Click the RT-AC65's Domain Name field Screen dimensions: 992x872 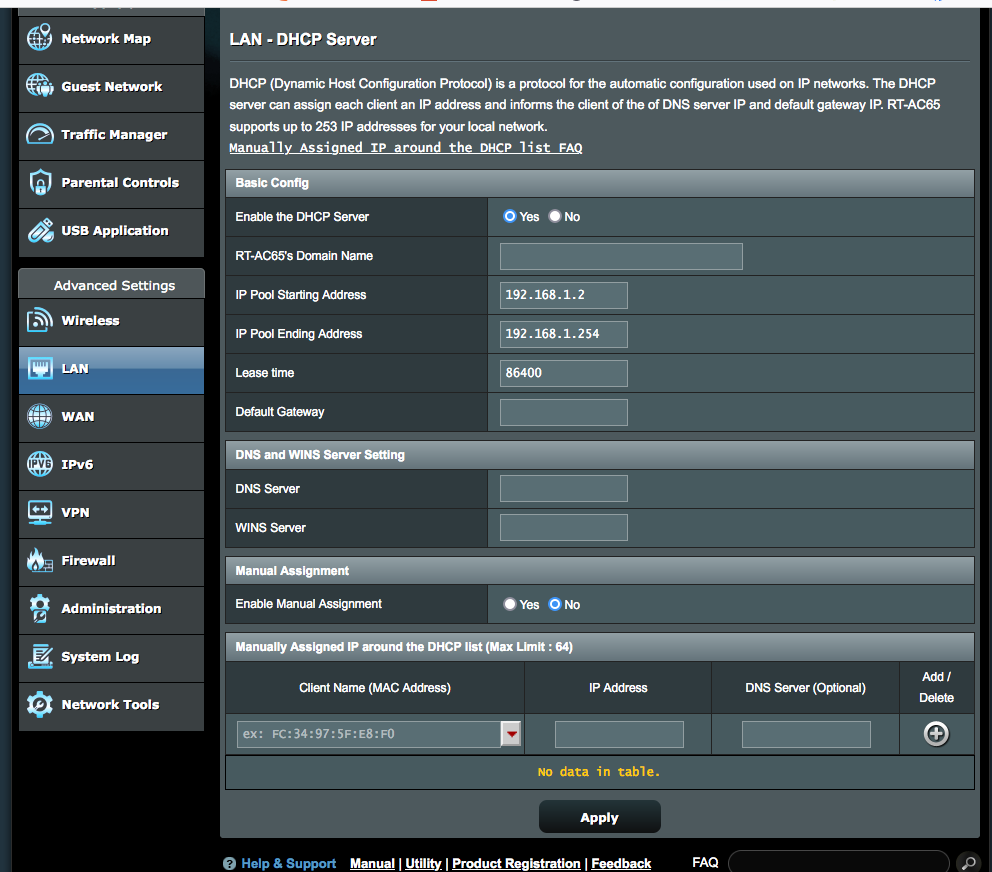(x=621, y=256)
